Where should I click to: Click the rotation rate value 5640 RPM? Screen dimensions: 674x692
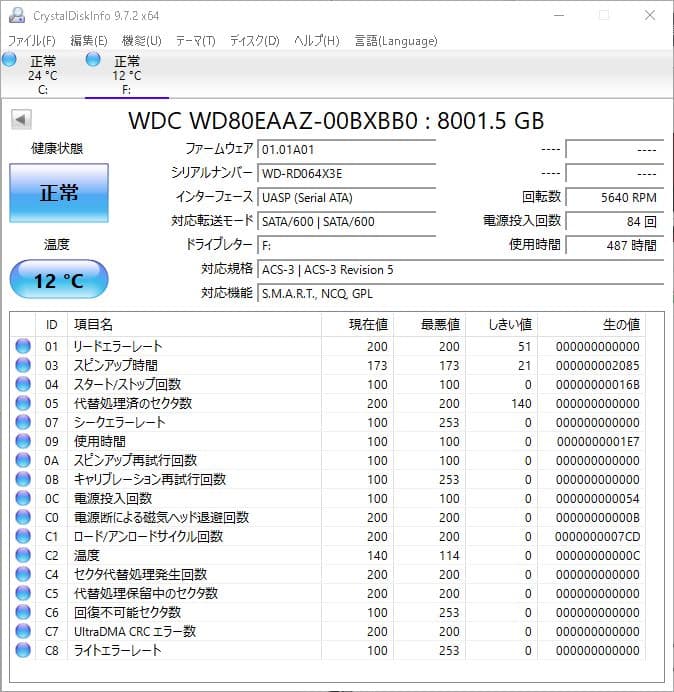(614, 197)
